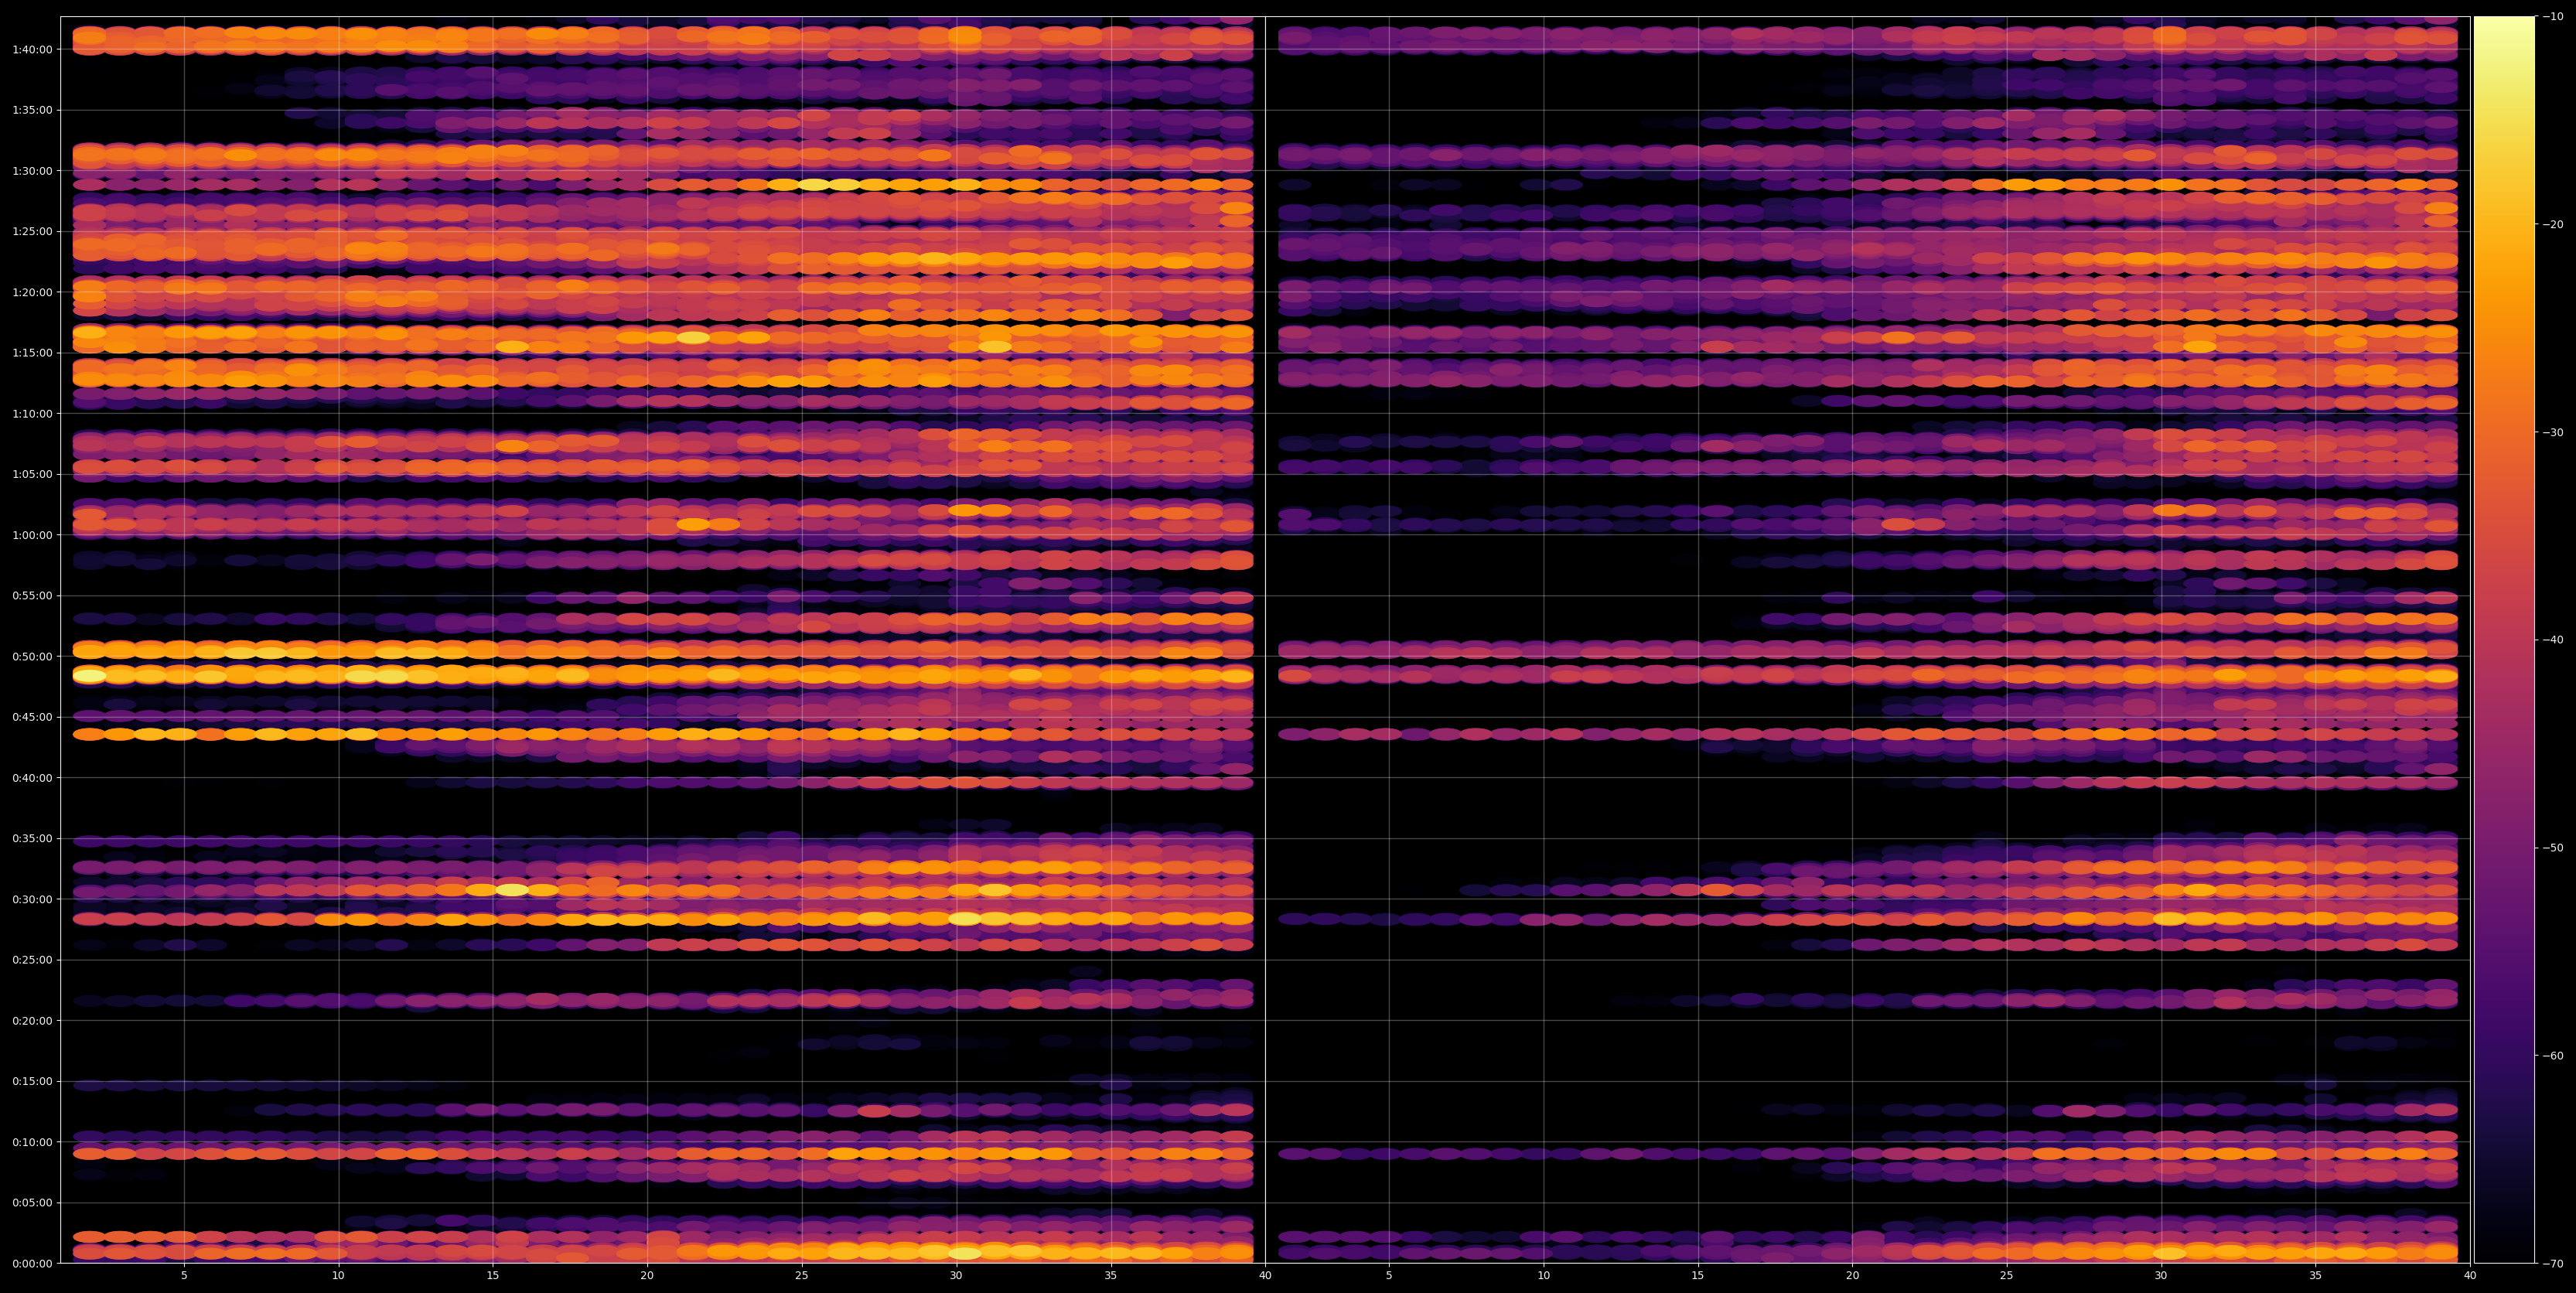This screenshot has width=2576, height=1293.
Task: Select the −50 colorbar tick label
Action: (2553, 848)
